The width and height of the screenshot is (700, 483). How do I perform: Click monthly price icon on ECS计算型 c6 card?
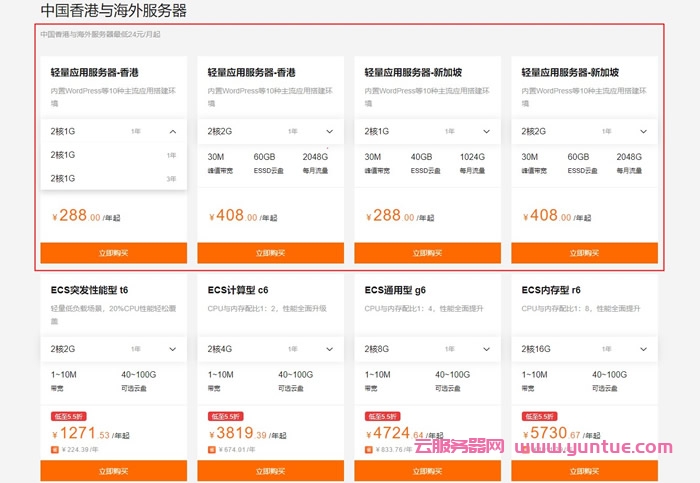click(x=212, y=450)
